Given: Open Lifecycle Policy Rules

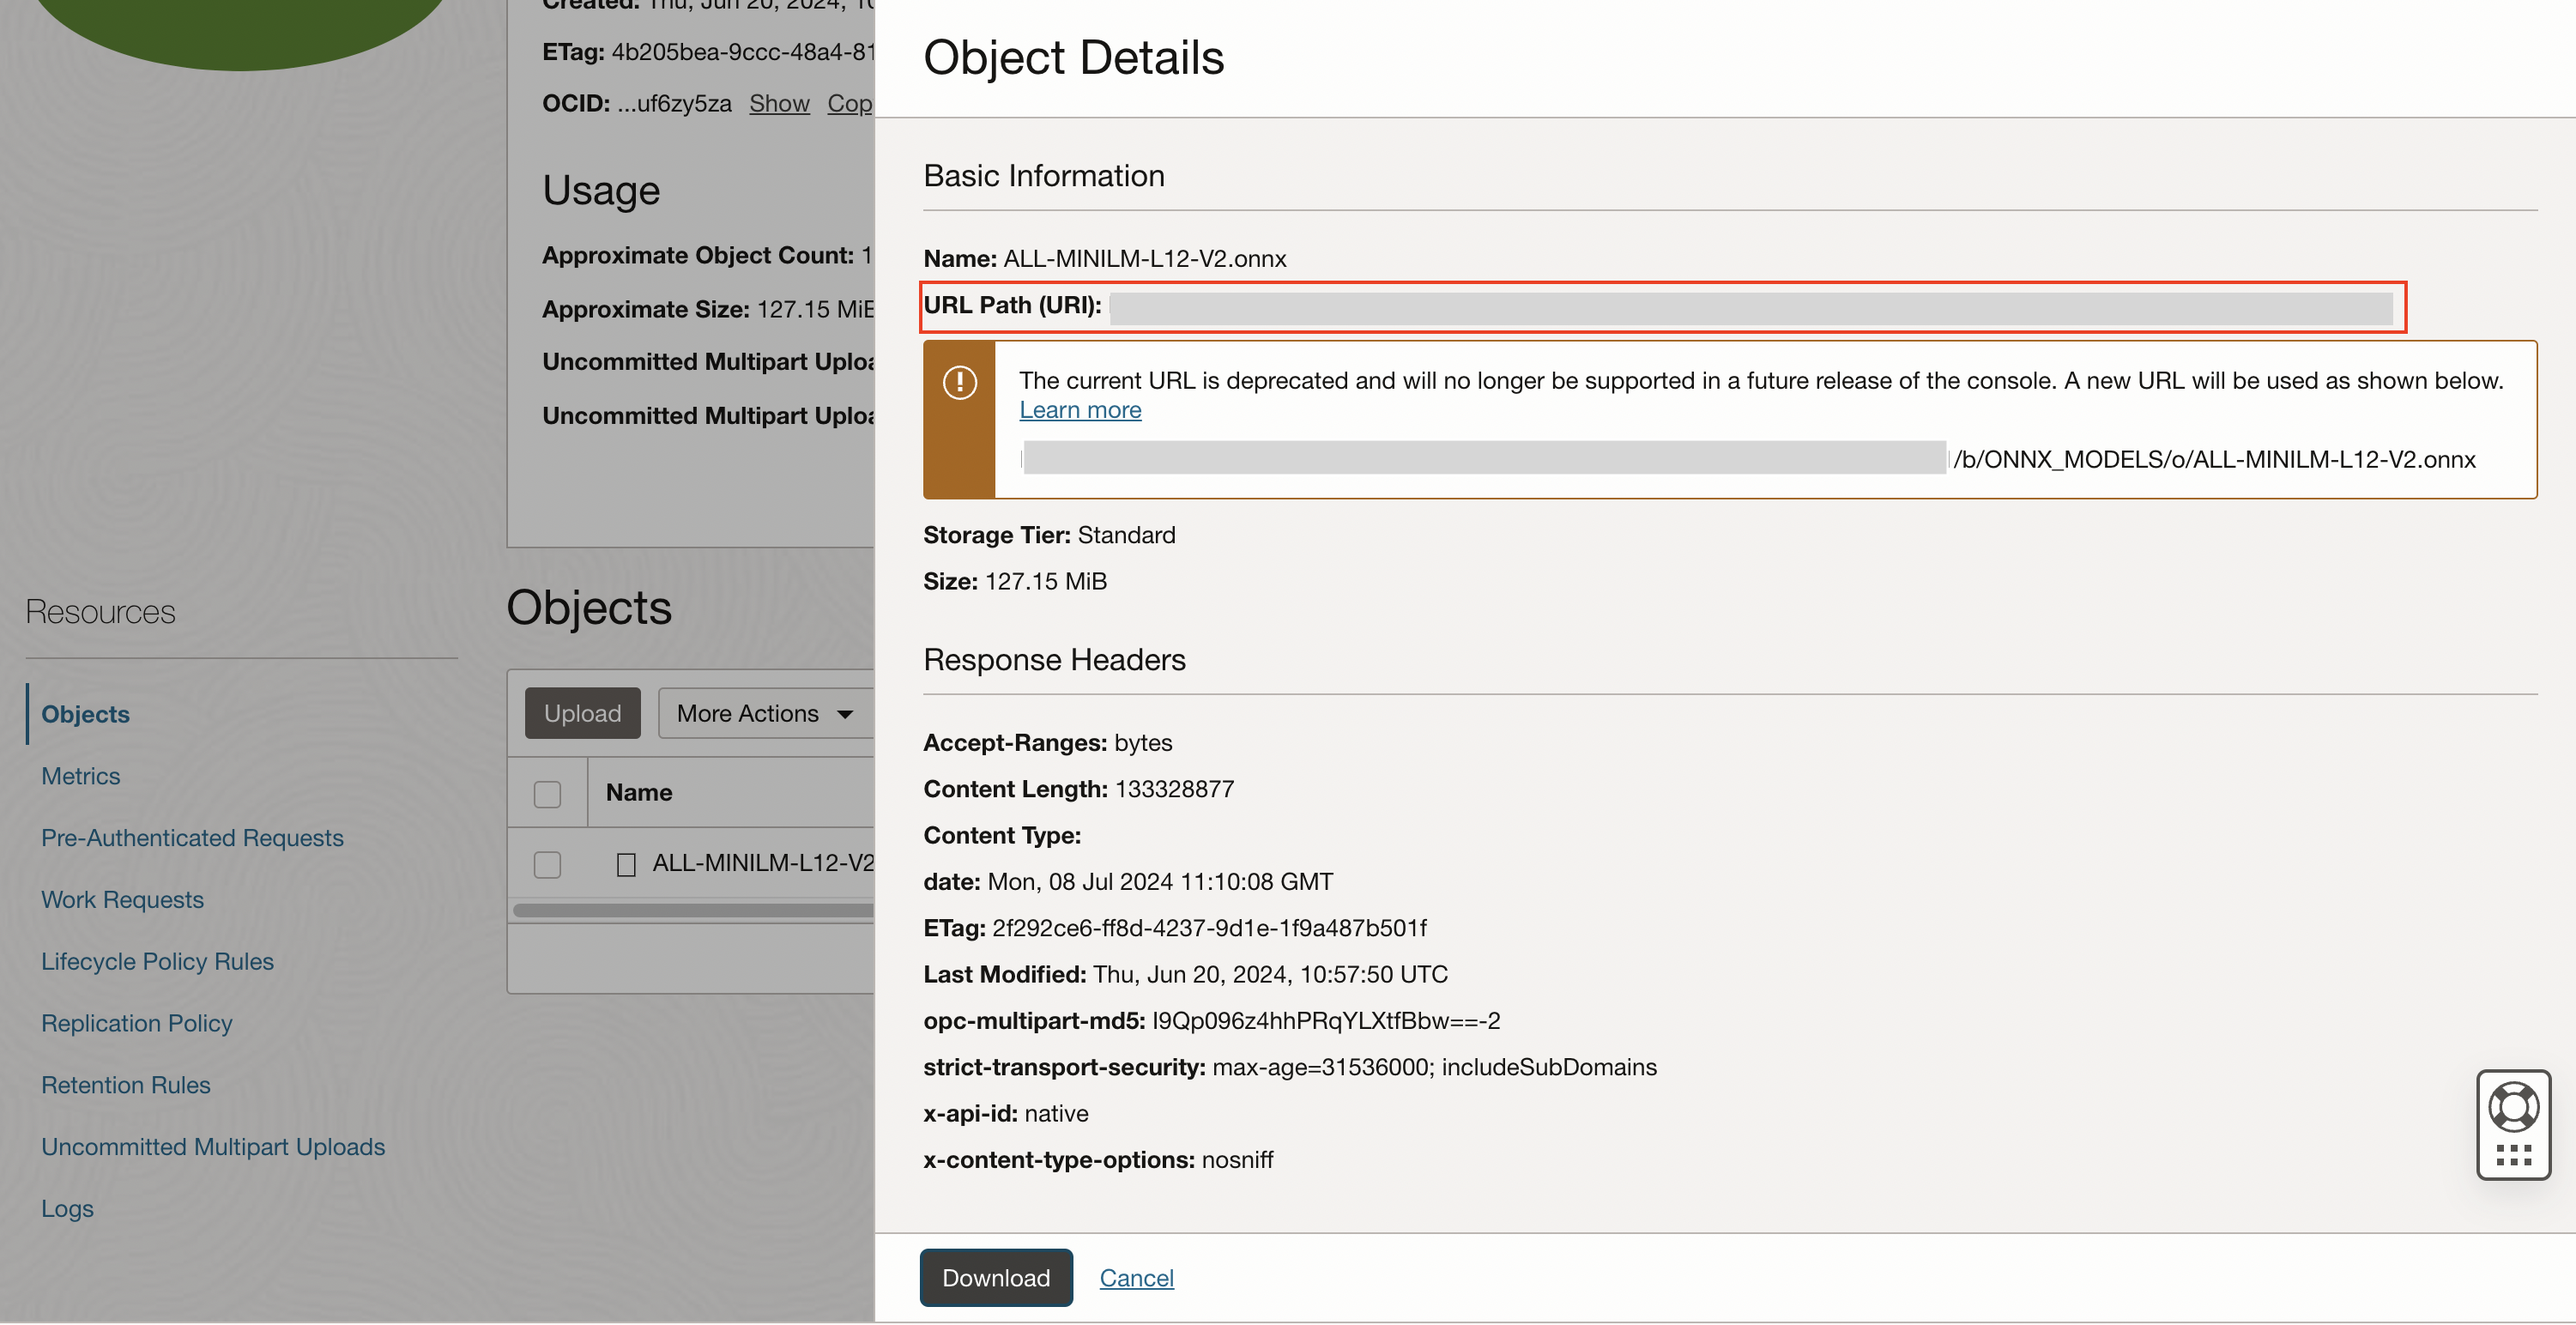Looking at the screenshot, I should 157,961.
